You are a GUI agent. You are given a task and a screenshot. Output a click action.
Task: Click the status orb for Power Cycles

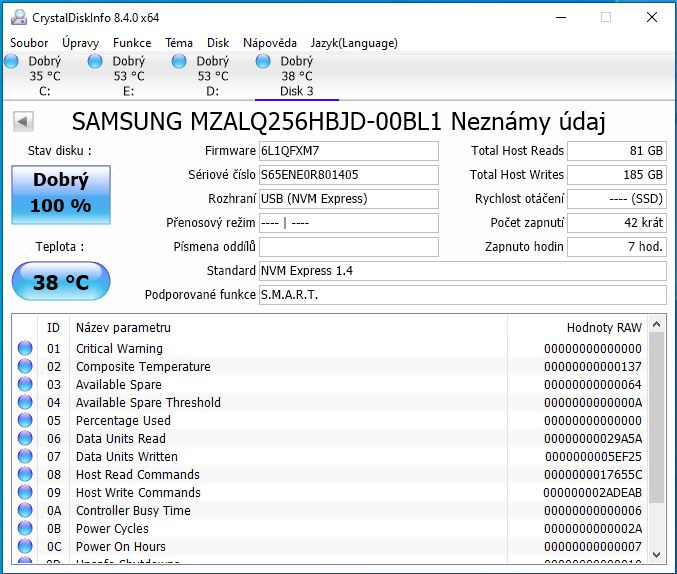coord(25,528)
